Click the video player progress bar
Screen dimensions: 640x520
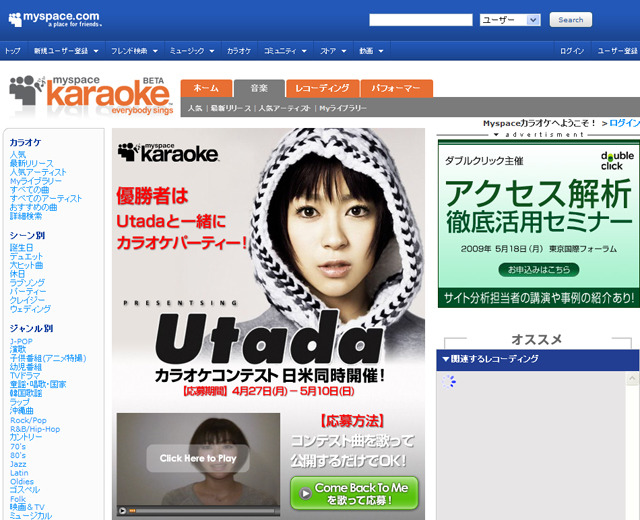click(x=202, y=511)
